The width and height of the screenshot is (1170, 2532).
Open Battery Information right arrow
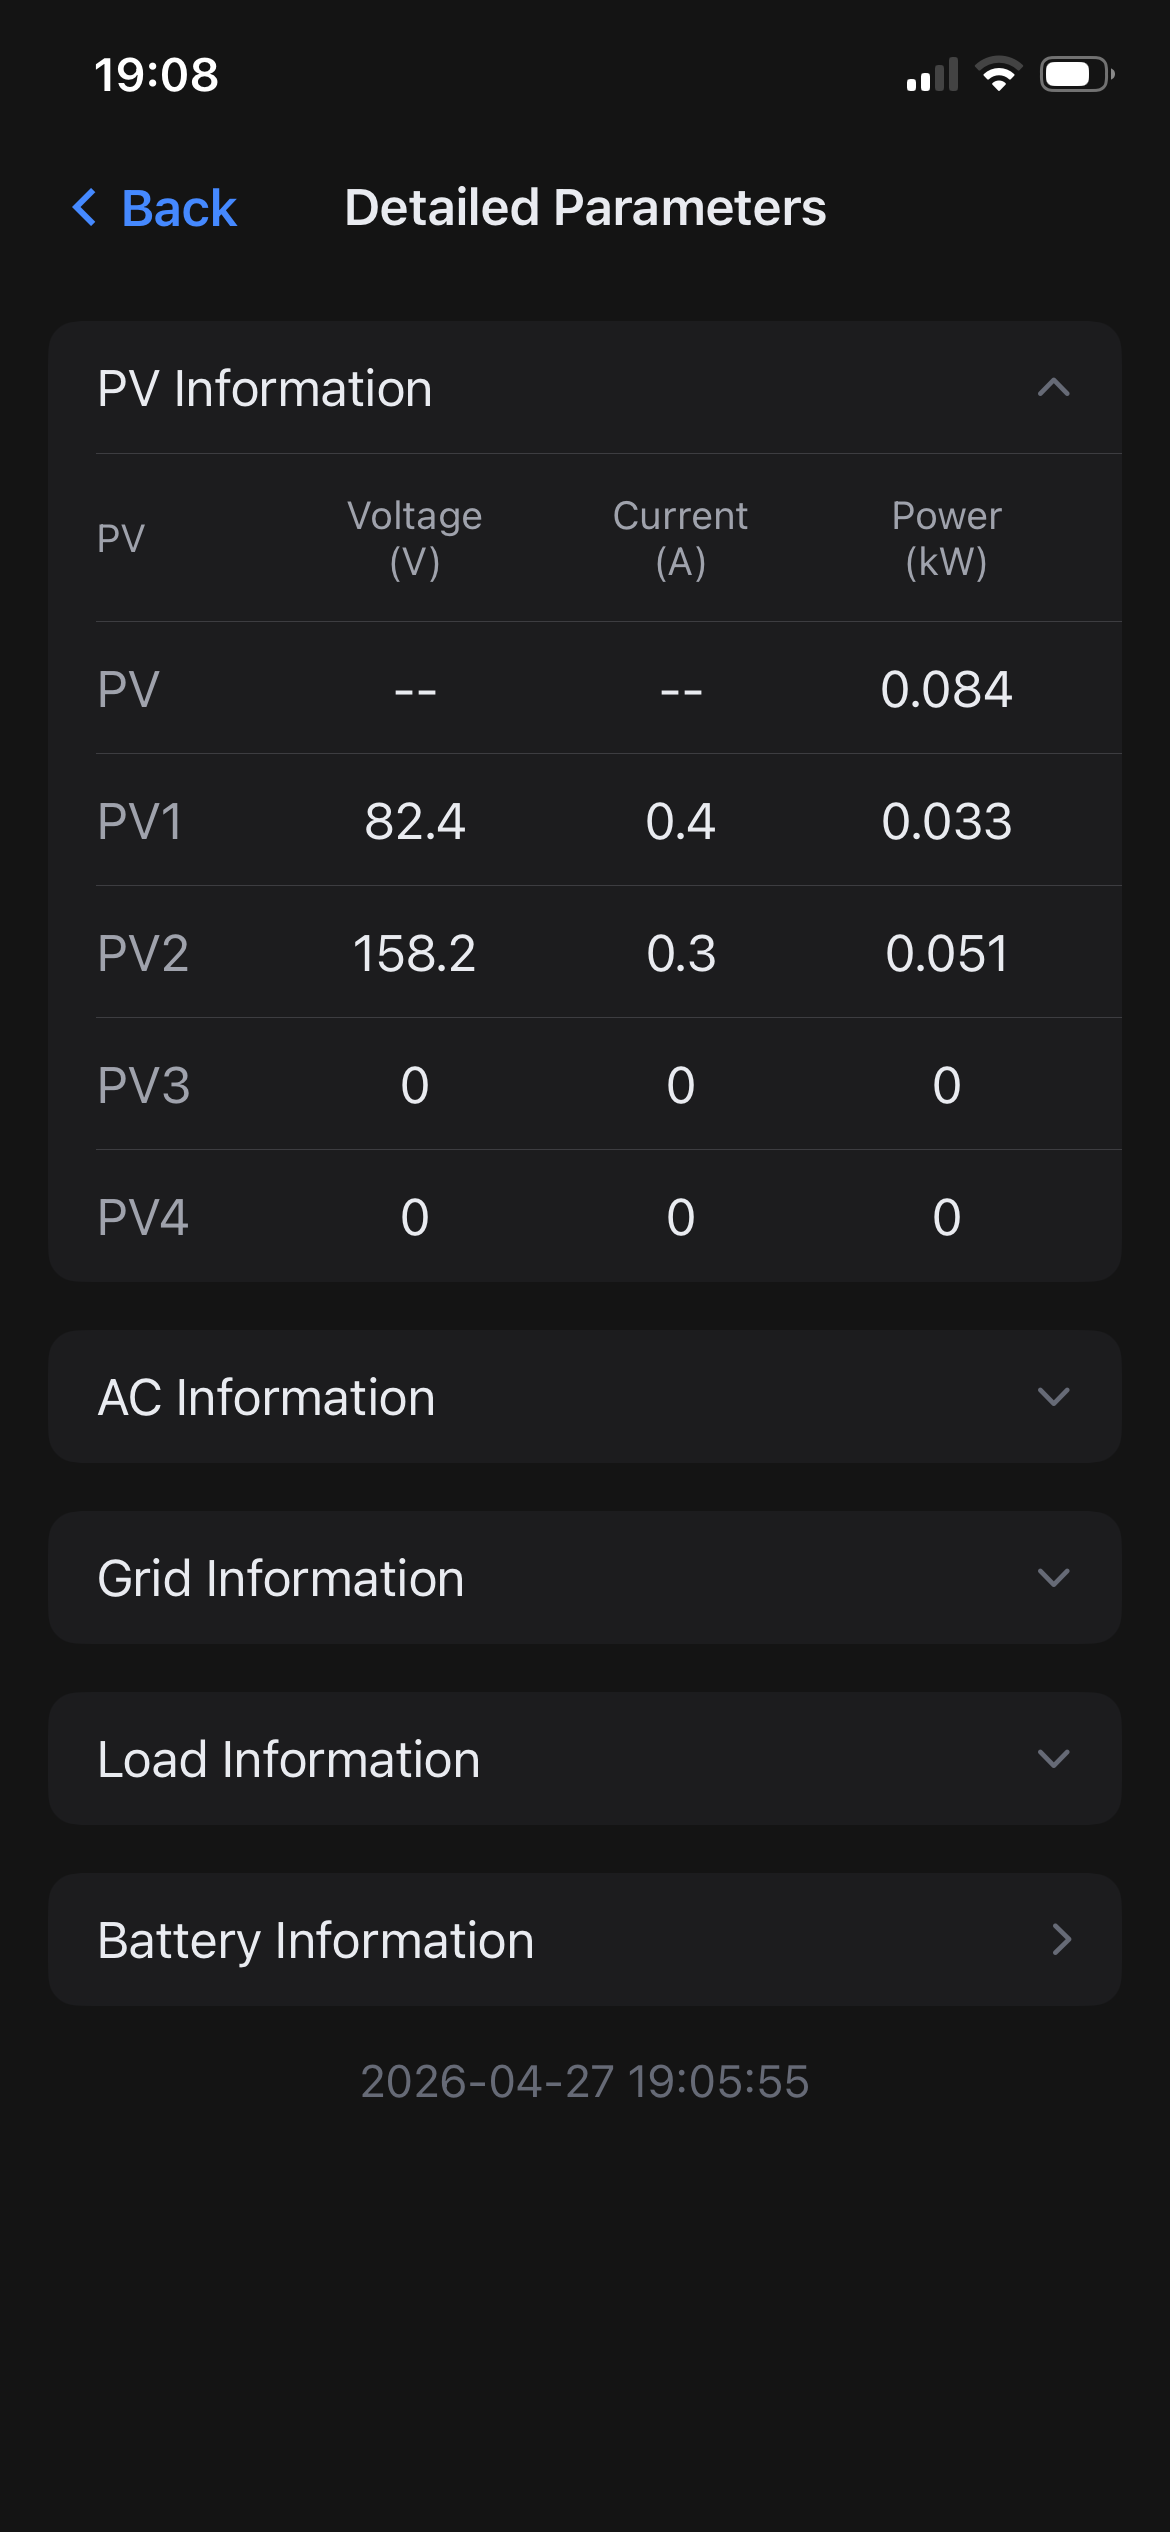pos(1062,1939)
